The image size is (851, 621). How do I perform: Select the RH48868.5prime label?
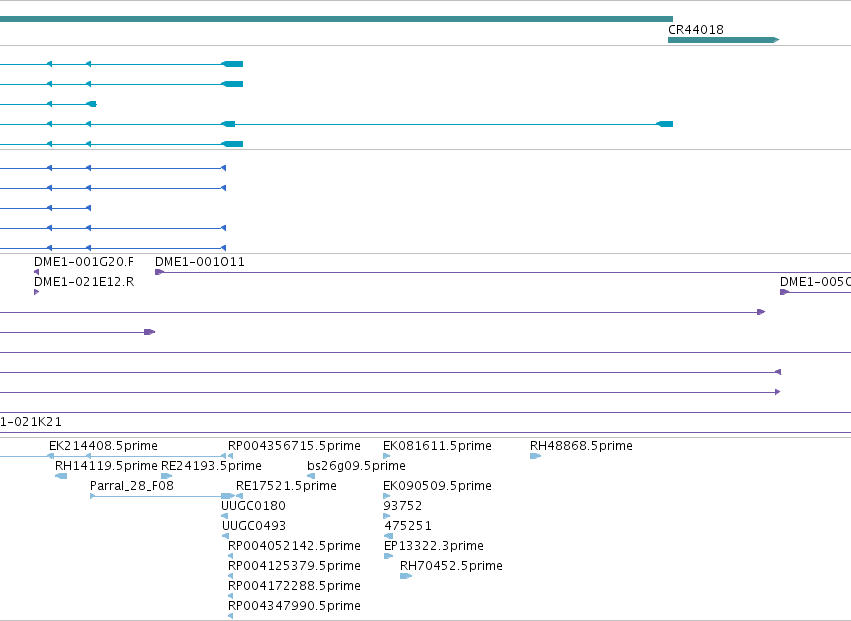(x=581, y=446)
